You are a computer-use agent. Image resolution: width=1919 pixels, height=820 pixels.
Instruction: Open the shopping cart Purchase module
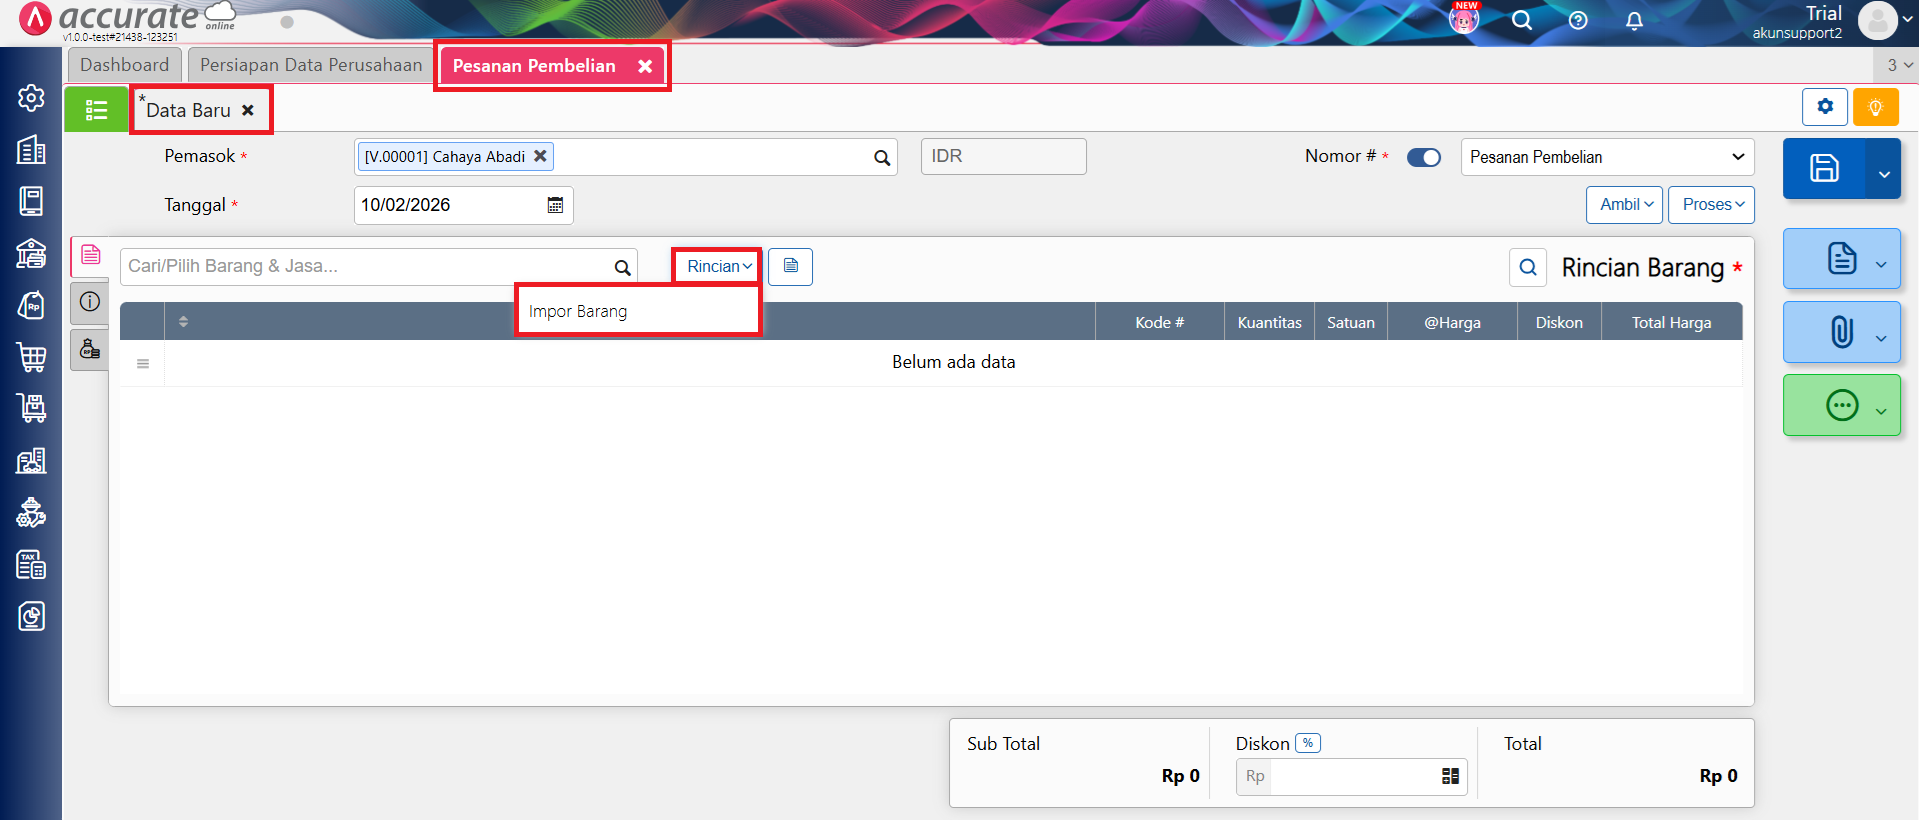31,357
